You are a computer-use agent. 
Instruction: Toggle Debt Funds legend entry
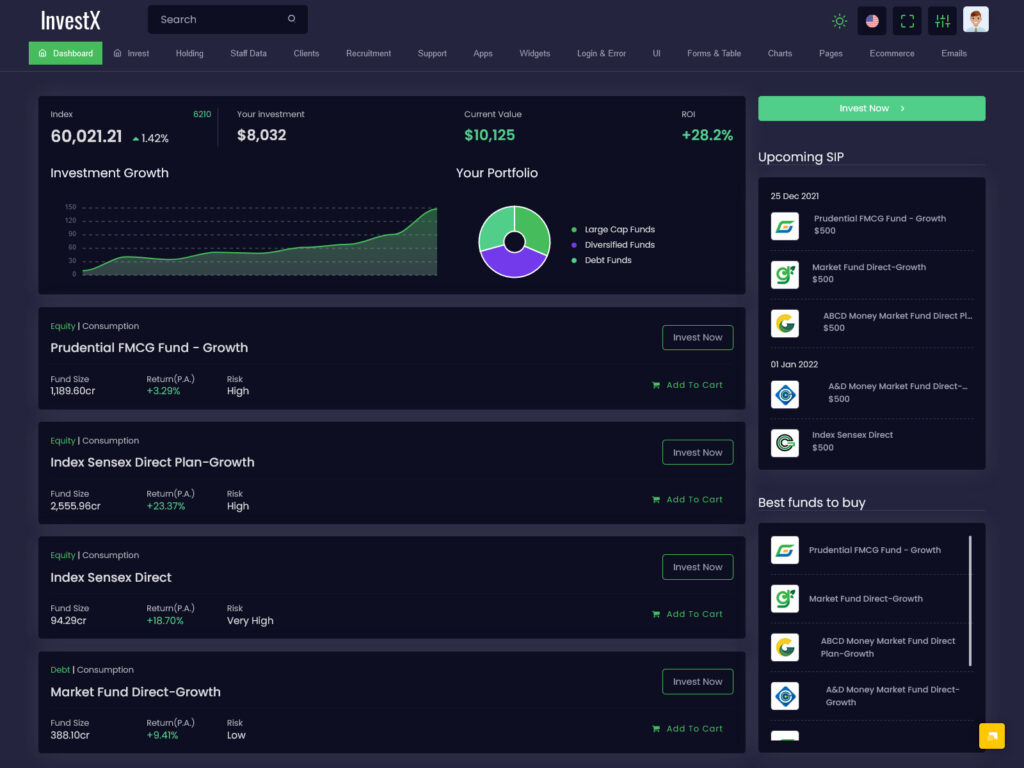[601, 260]
